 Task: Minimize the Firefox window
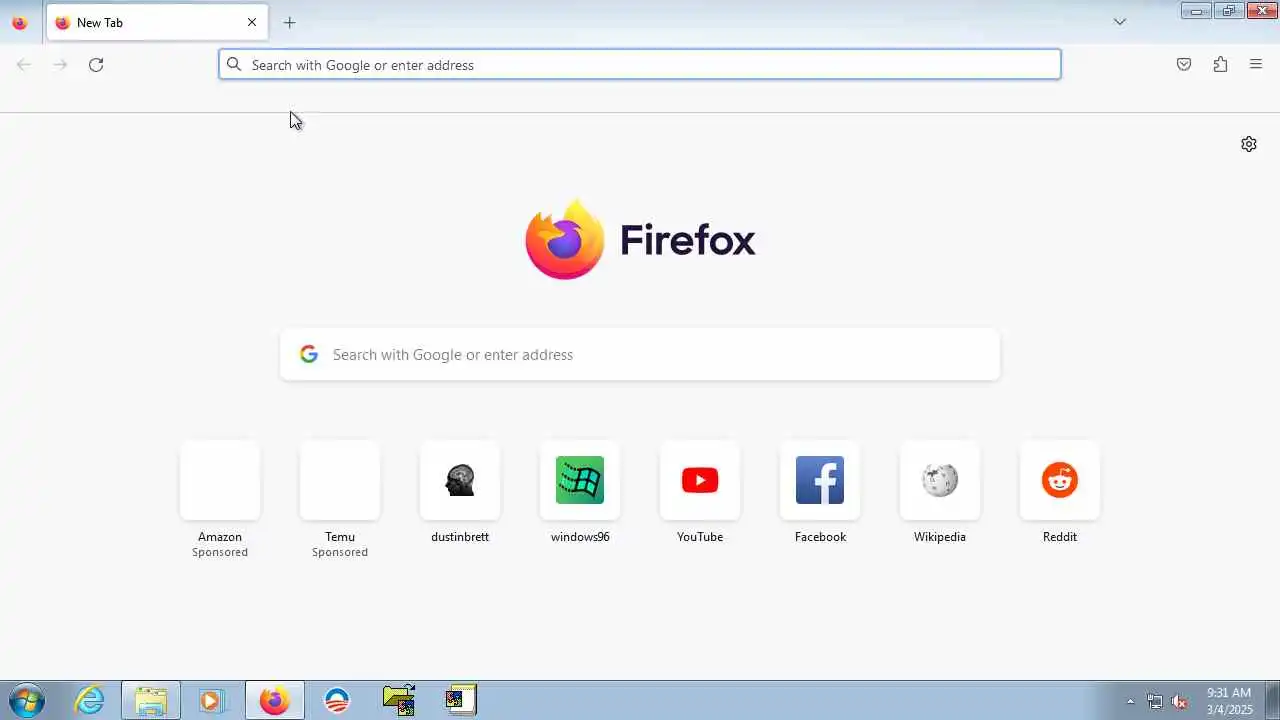[1196, 11]
